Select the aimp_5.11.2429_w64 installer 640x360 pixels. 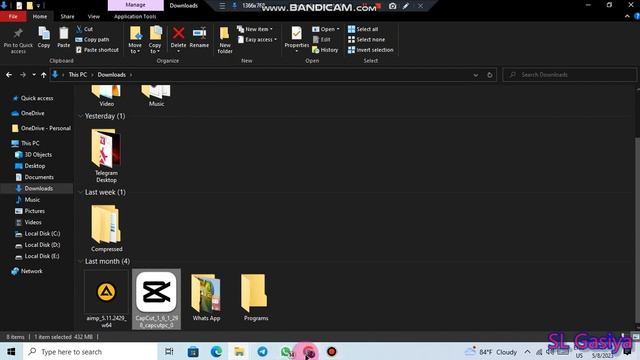[x=106, y=299]
